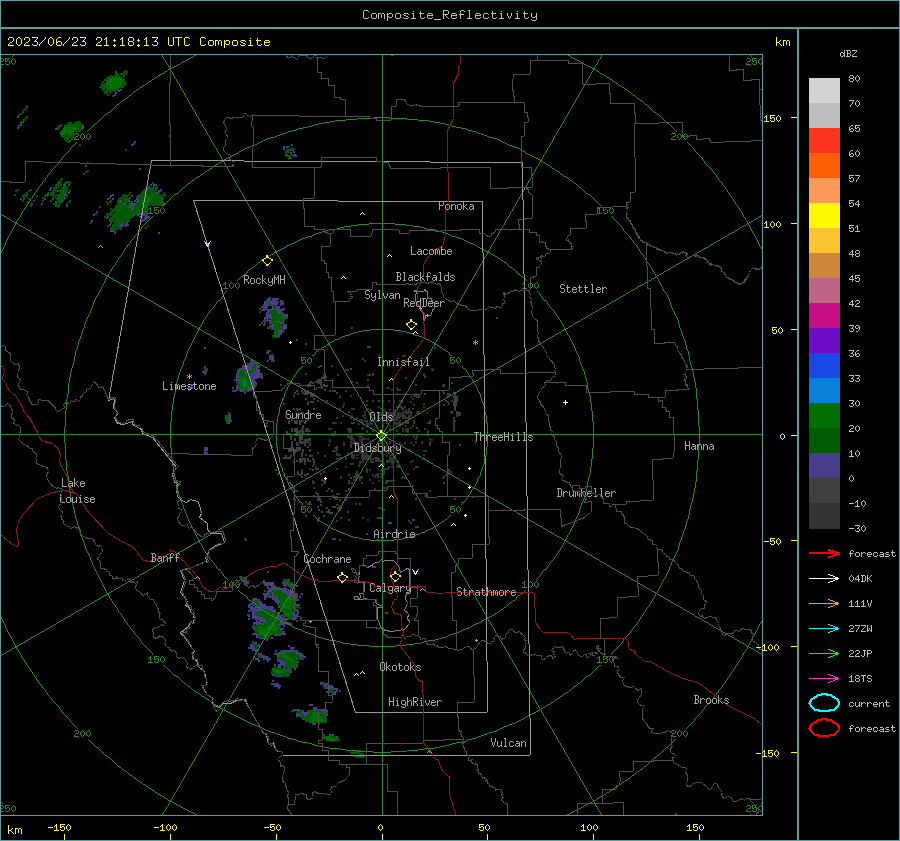Pick the magenta 39–42 dBZ color swatch

point(824,316)
